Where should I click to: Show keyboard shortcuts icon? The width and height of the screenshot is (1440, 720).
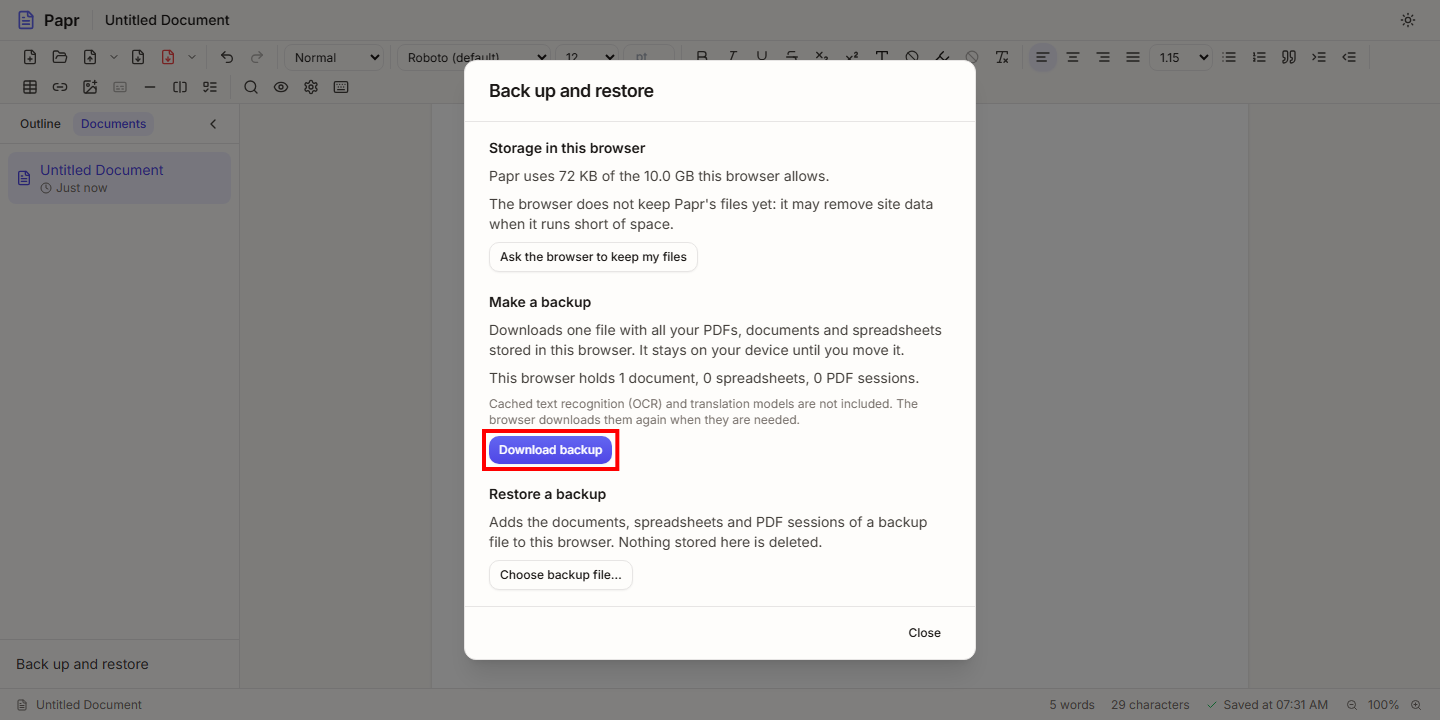(341, 87)
